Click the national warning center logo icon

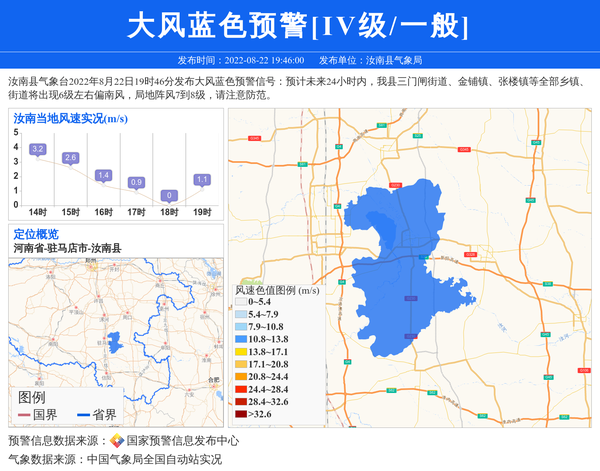click(x=117, y=441)
